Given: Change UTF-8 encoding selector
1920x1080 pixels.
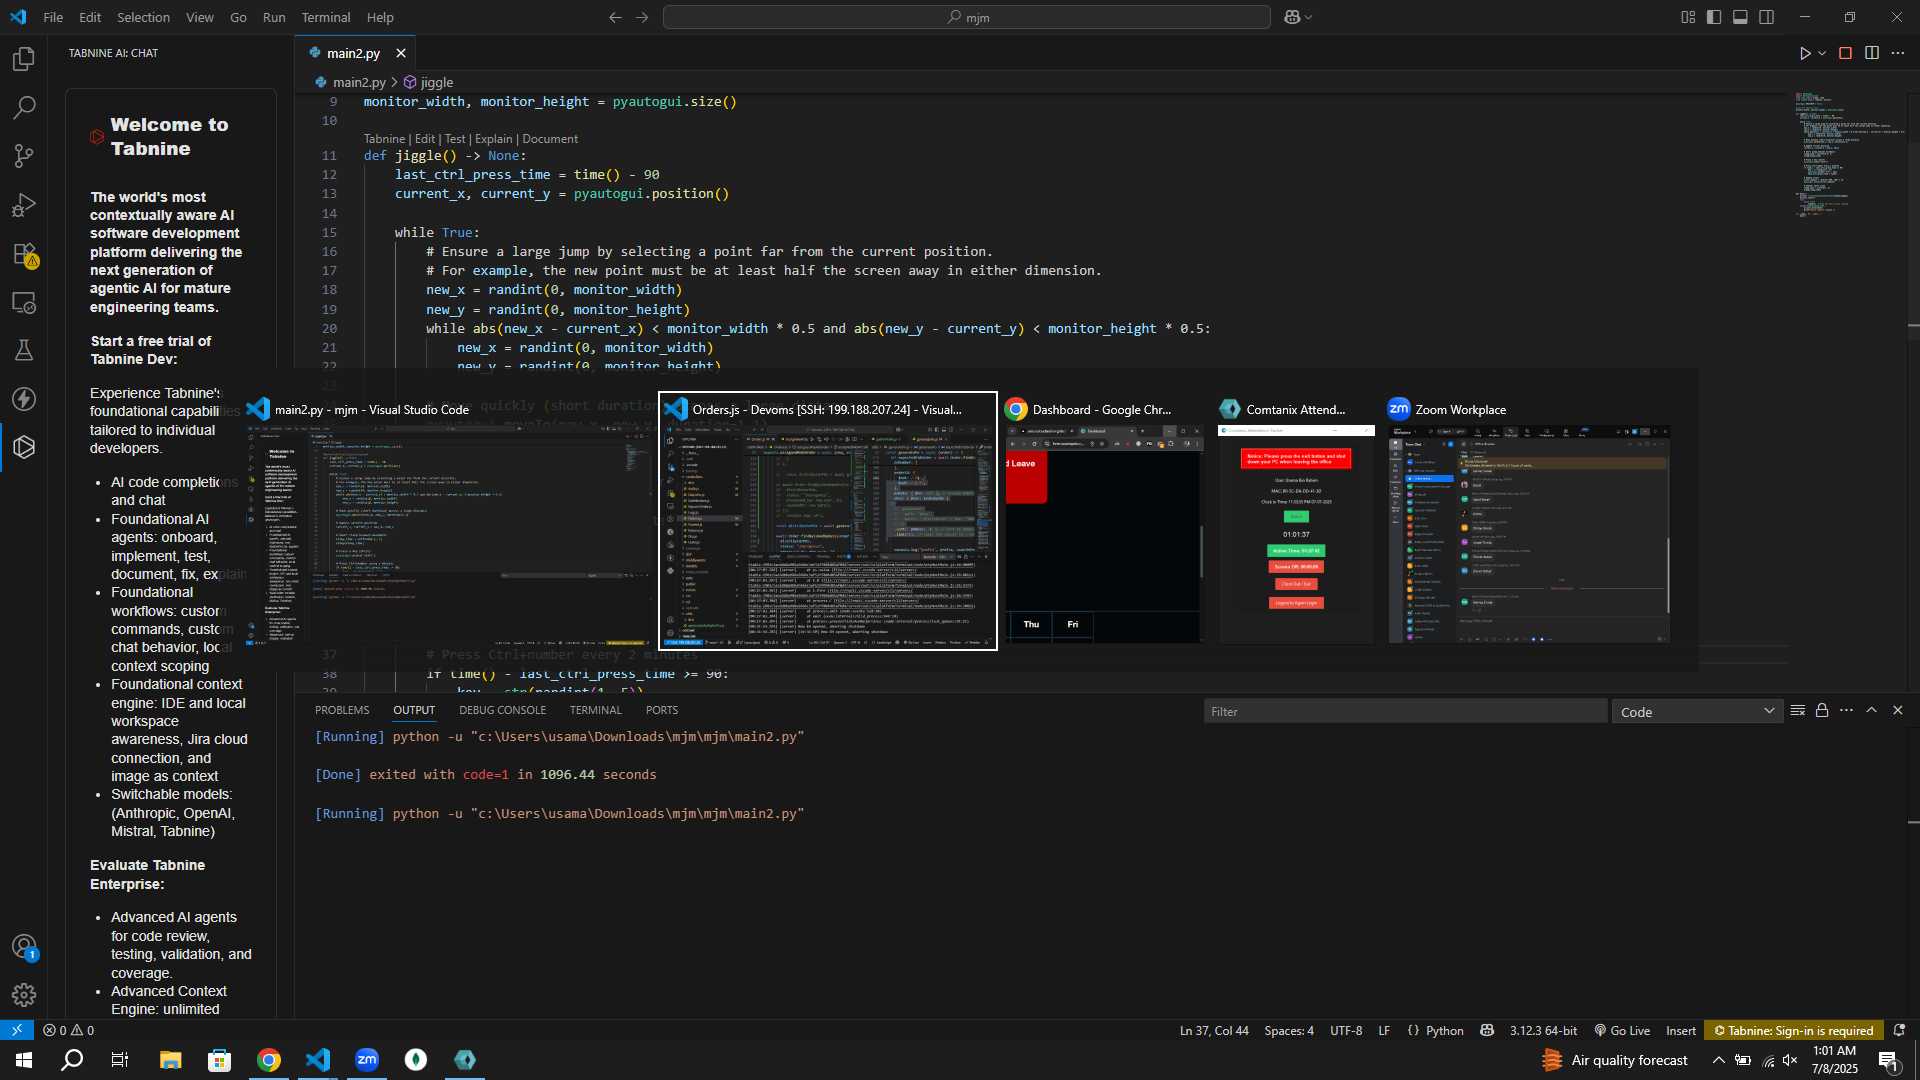Looking at the screenshot, I should [1346, 1030].
